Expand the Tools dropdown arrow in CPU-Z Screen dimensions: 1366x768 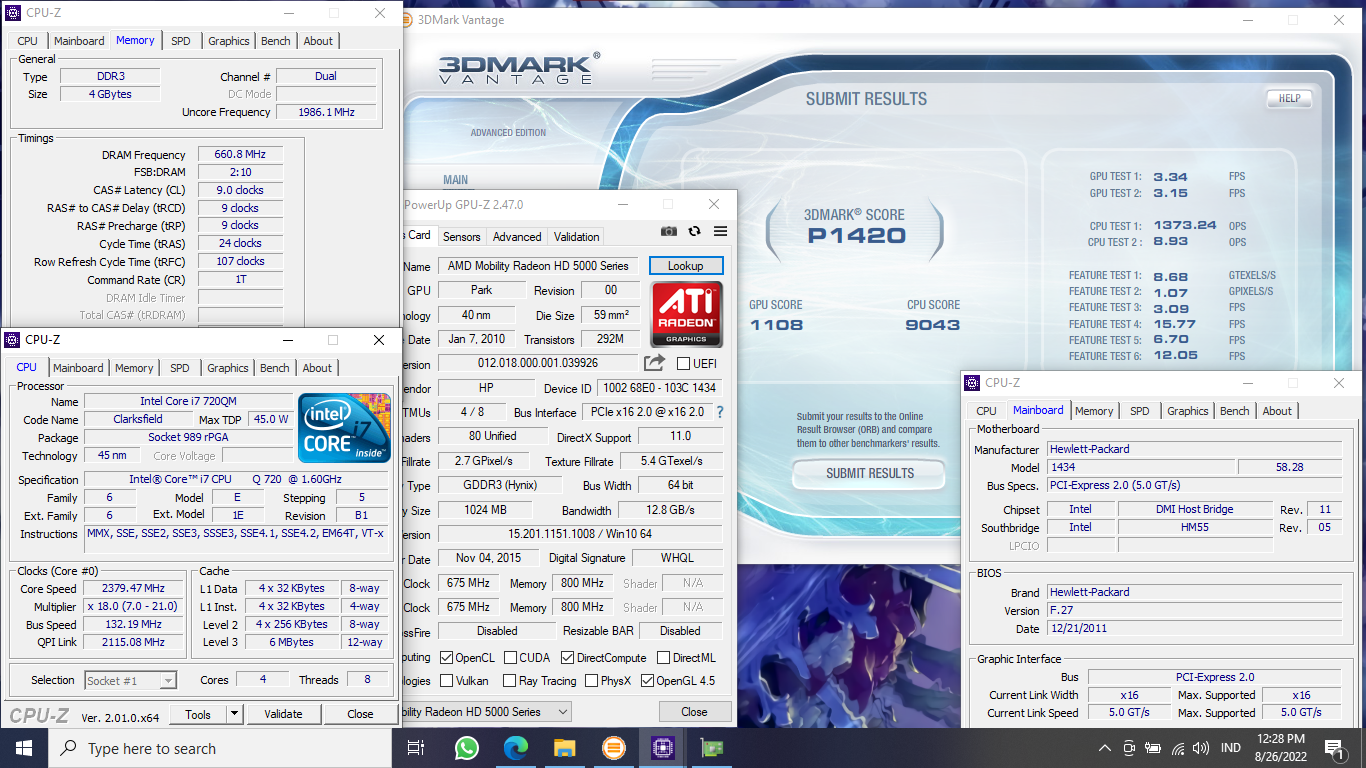tap(235, 714)
